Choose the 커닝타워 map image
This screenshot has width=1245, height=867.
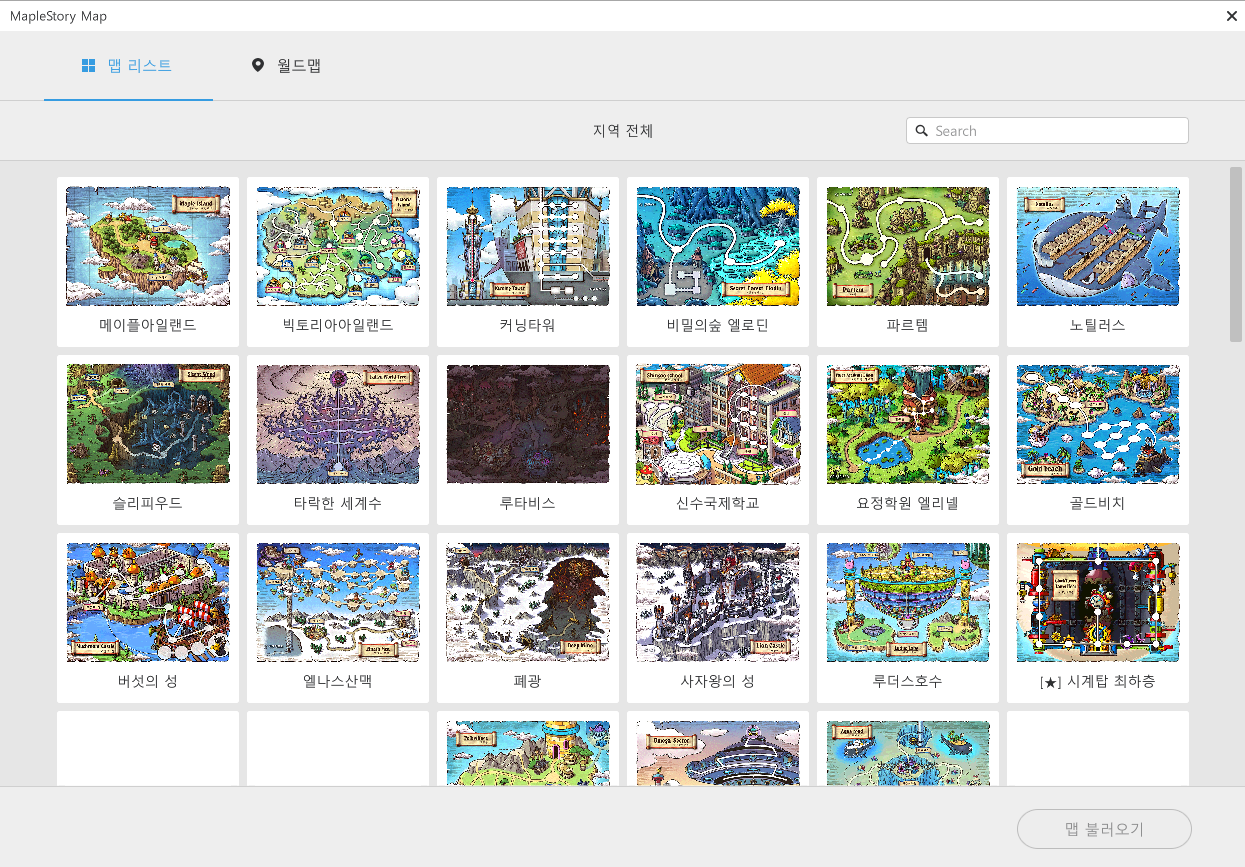528,246
